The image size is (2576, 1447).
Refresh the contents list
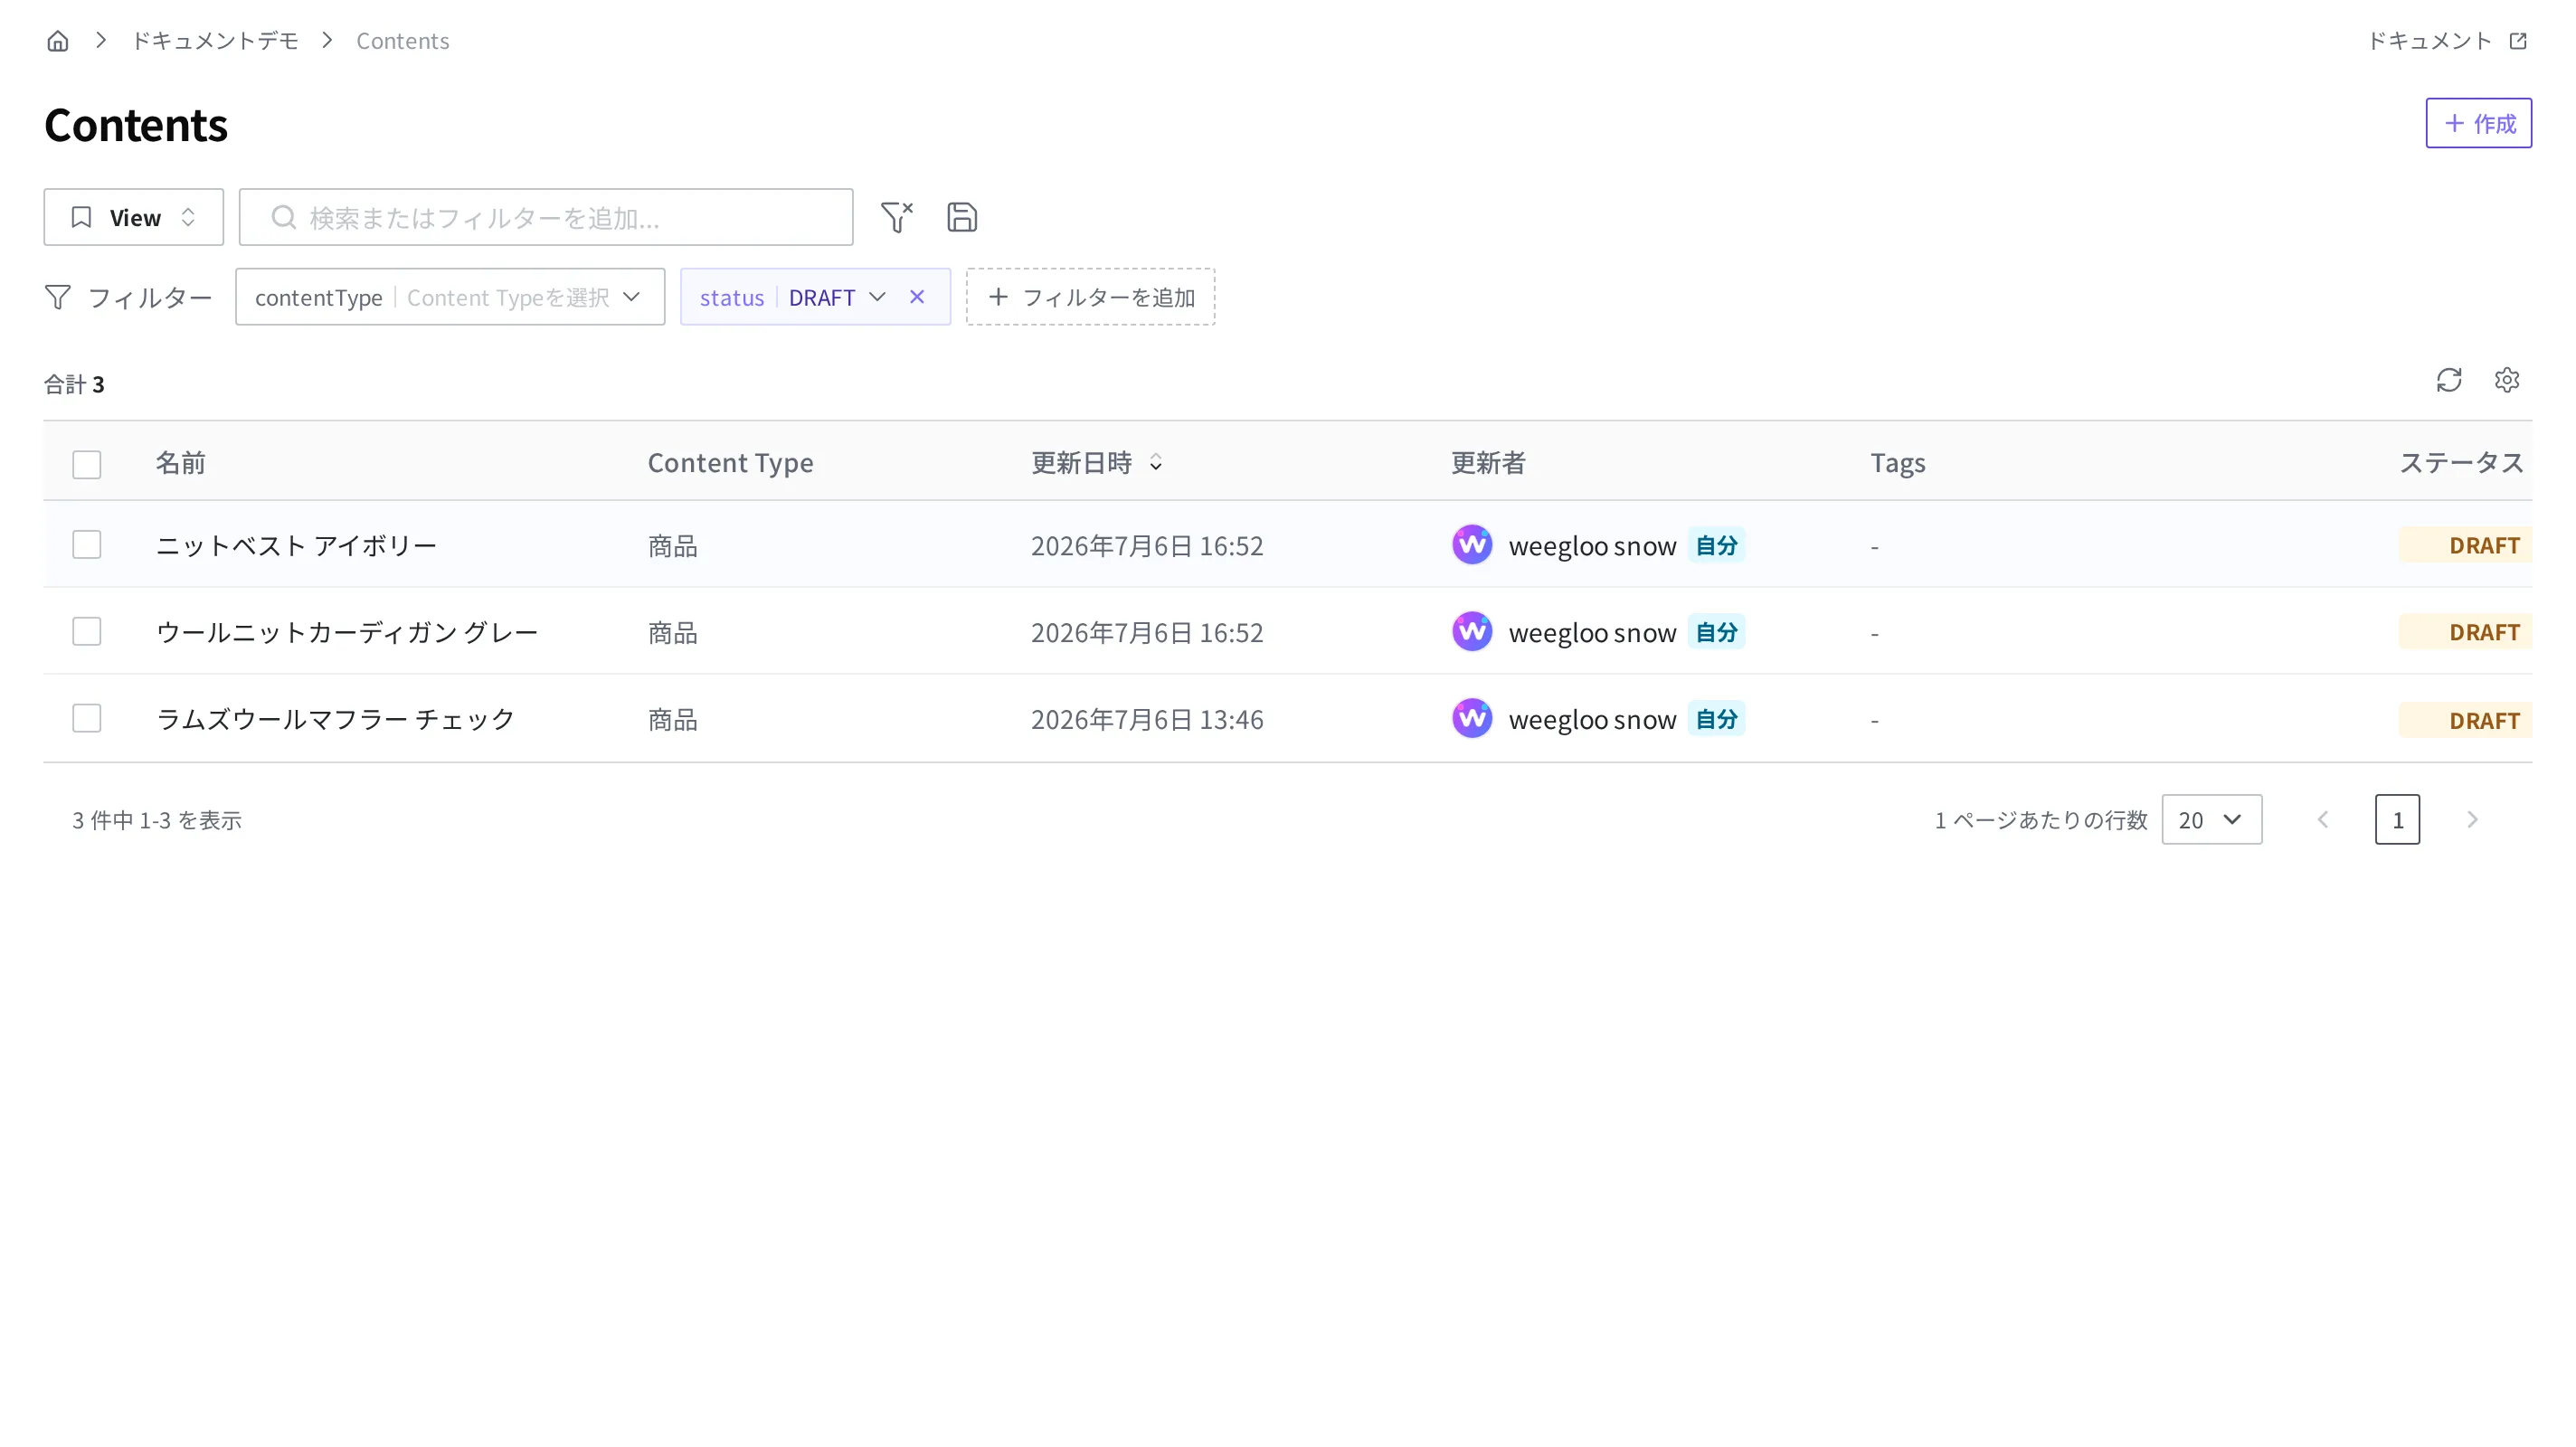(2449, 380)
